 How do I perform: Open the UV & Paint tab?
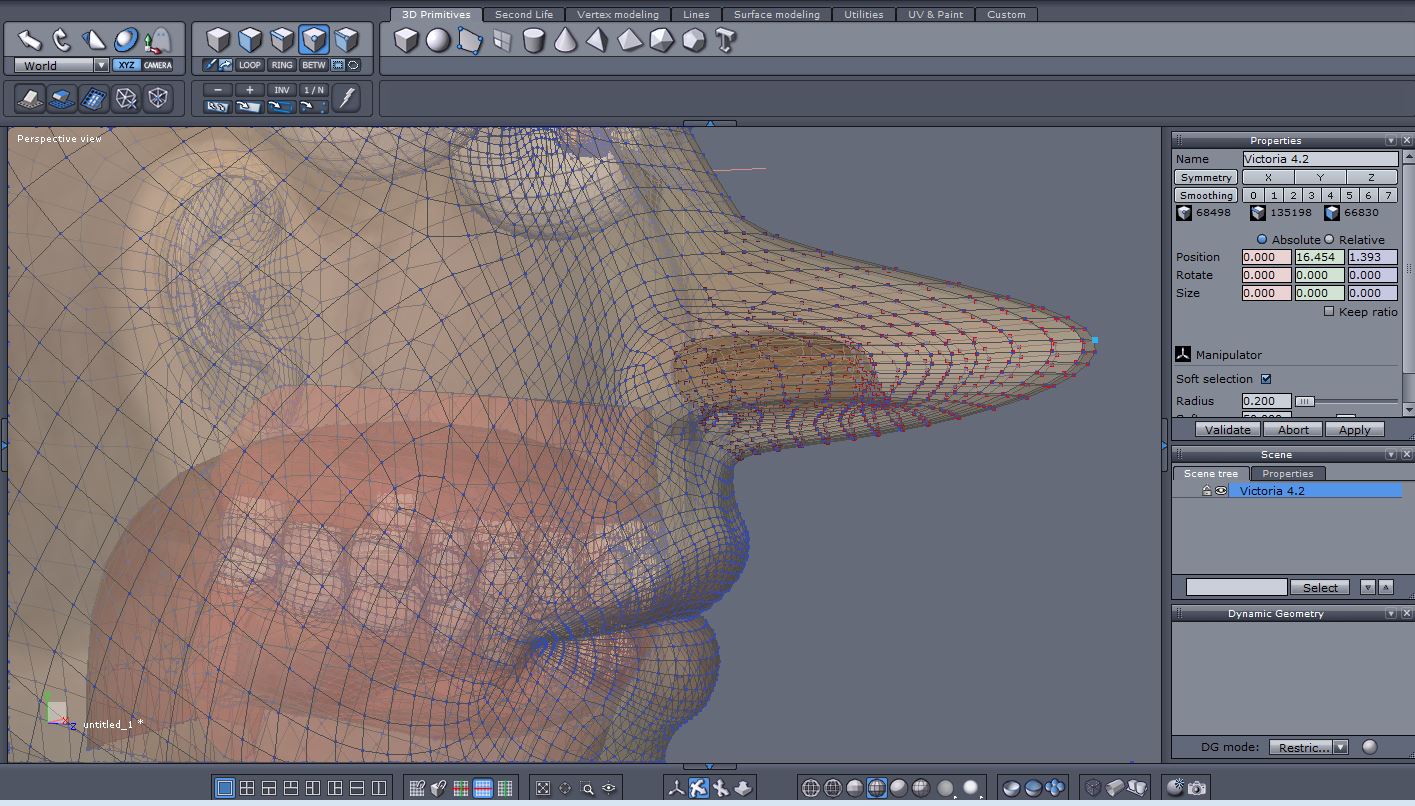(x=936, y=15)
